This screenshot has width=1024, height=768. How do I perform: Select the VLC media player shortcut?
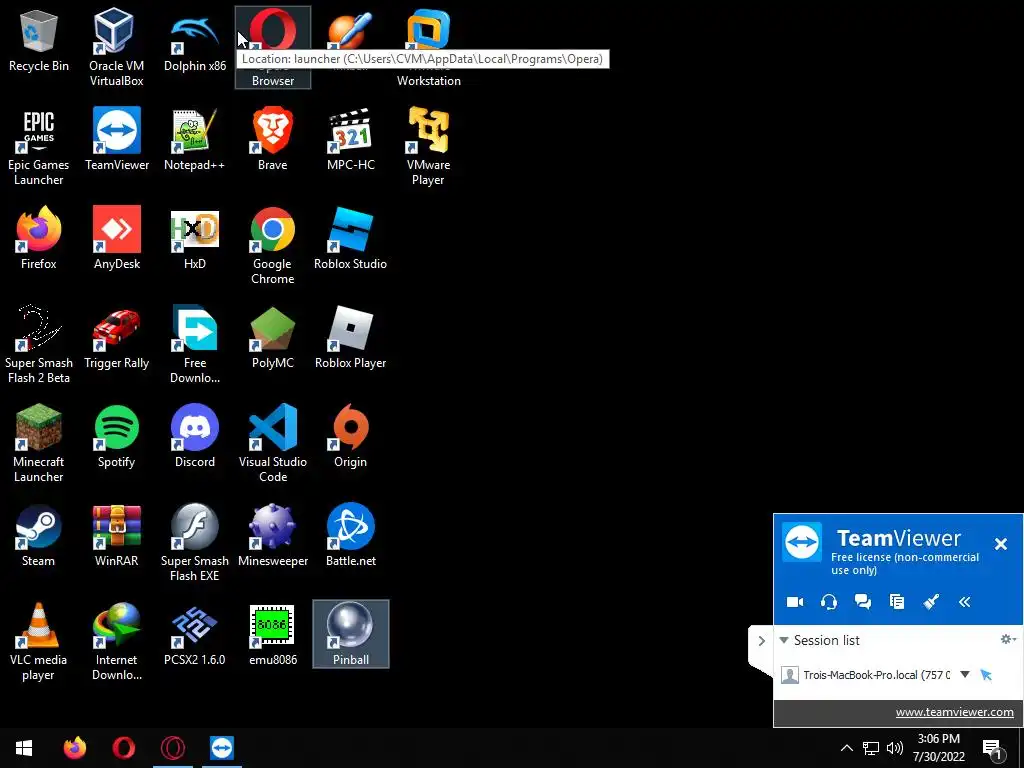click(39, 642)
